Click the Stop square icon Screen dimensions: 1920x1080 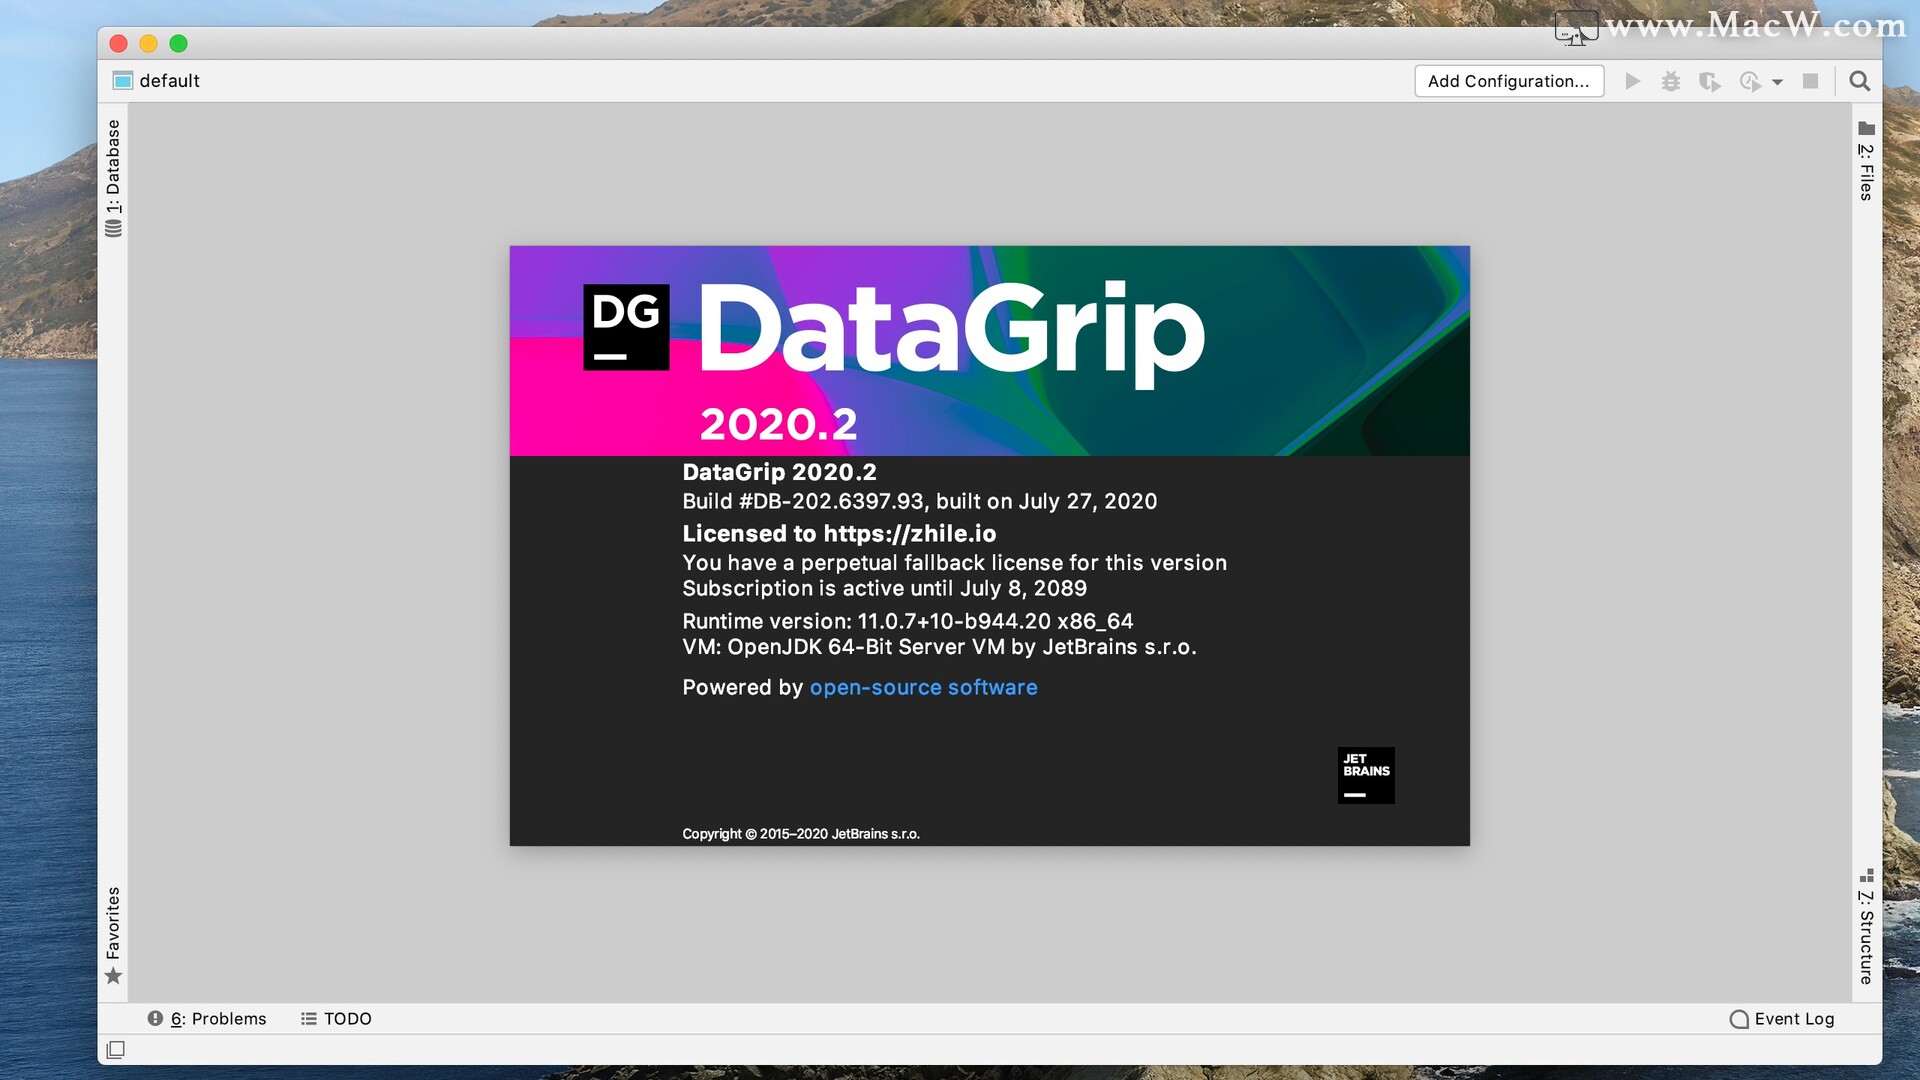pos(1810,81)
